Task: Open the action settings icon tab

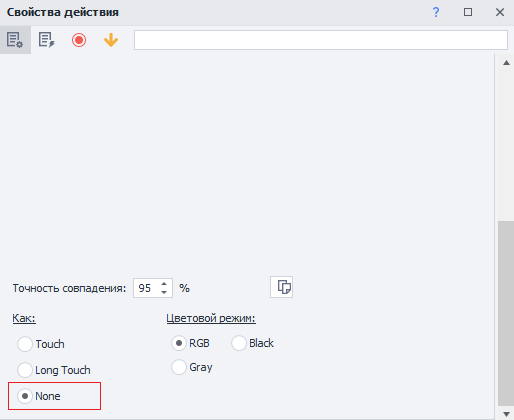Action: point(15,40)
